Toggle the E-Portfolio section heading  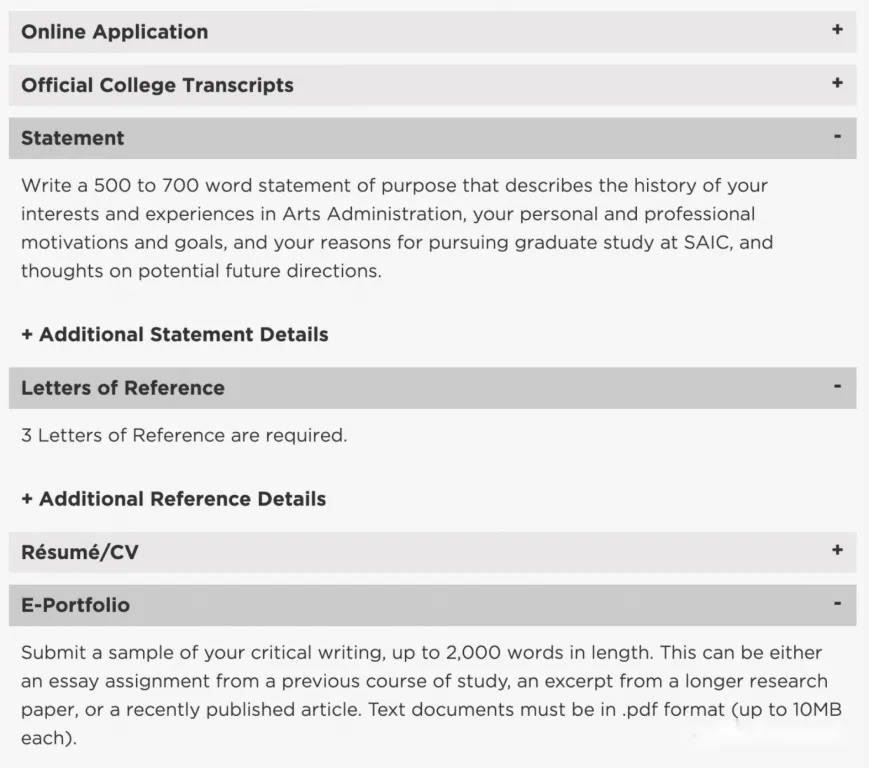76,605
